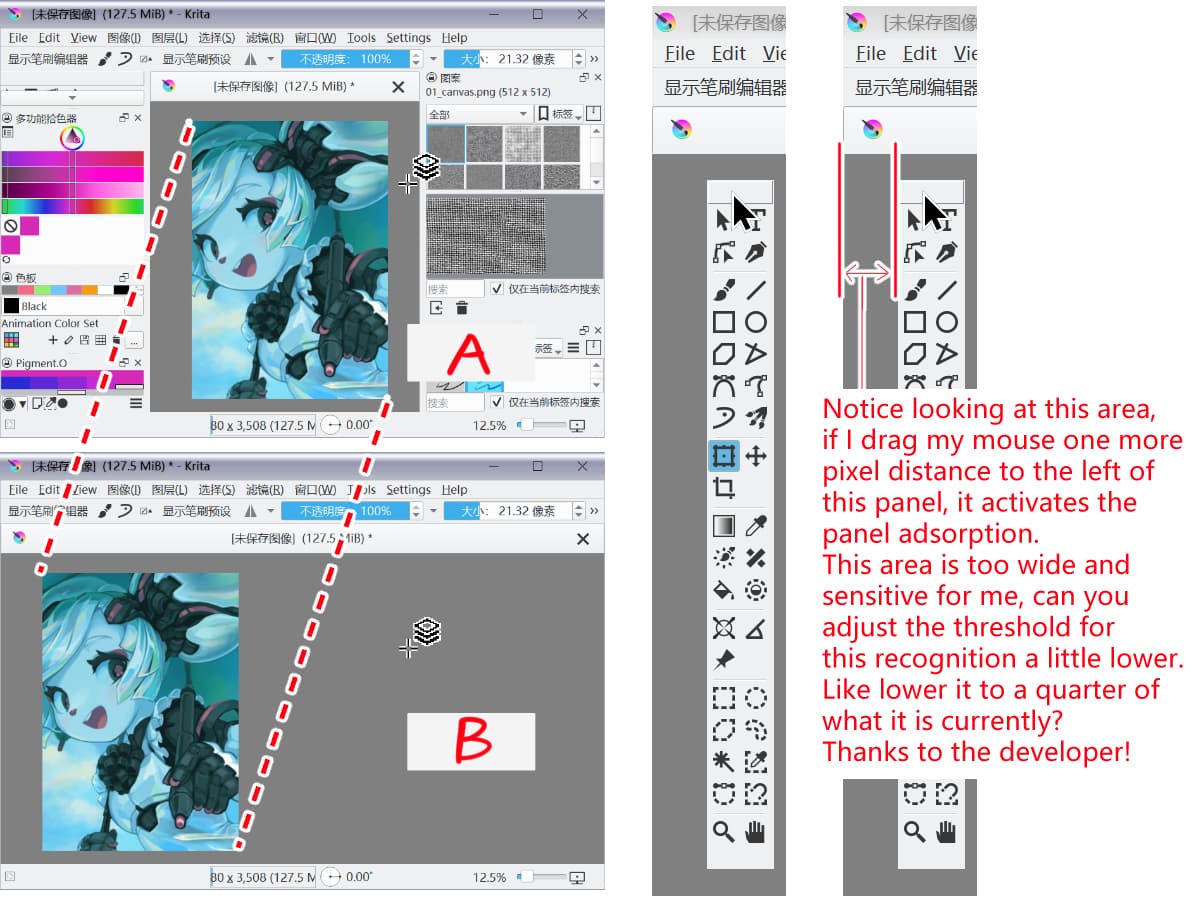This screenshot has width=1190, height=898.
Task: Toggle the lock on the 色板 docker
Action: pyautogui.click(x=7, y=278)
